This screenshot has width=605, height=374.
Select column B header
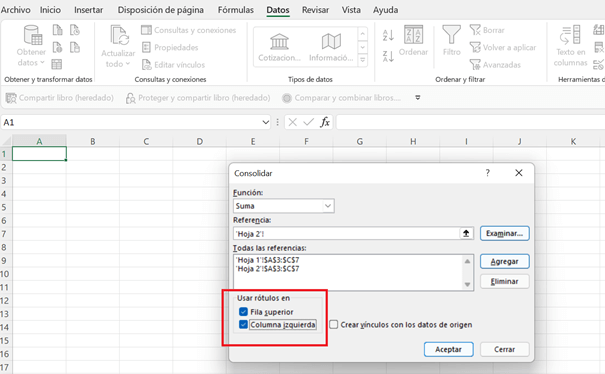click(93, 142)
